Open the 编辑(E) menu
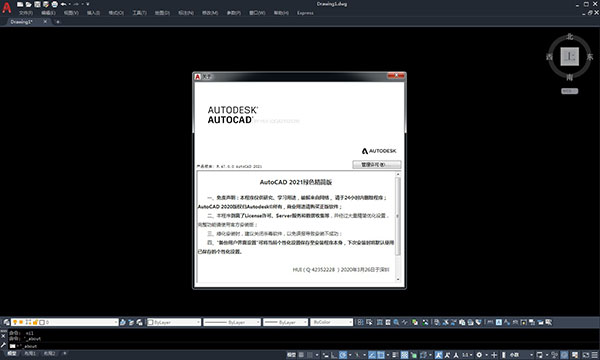Screen dimensions: 600x360 pos(48,13)
